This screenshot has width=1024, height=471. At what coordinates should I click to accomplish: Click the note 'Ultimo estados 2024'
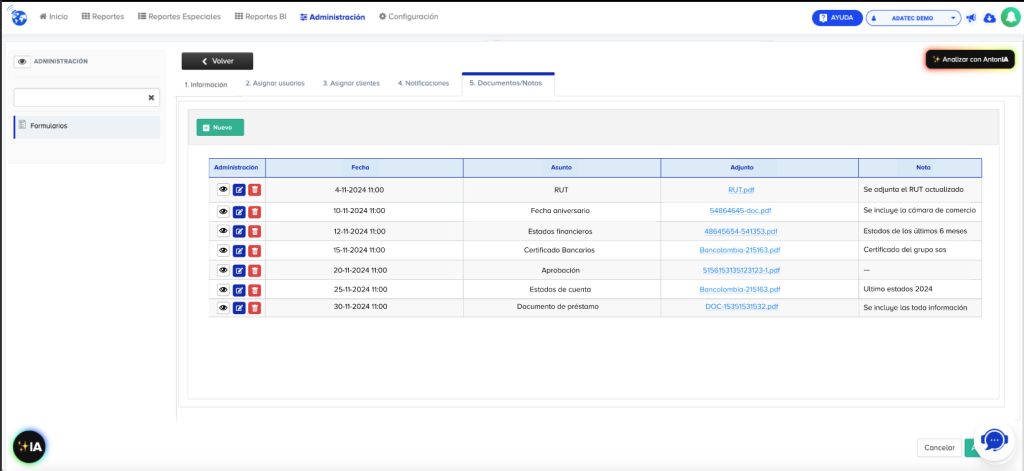(x=898, y=289)
